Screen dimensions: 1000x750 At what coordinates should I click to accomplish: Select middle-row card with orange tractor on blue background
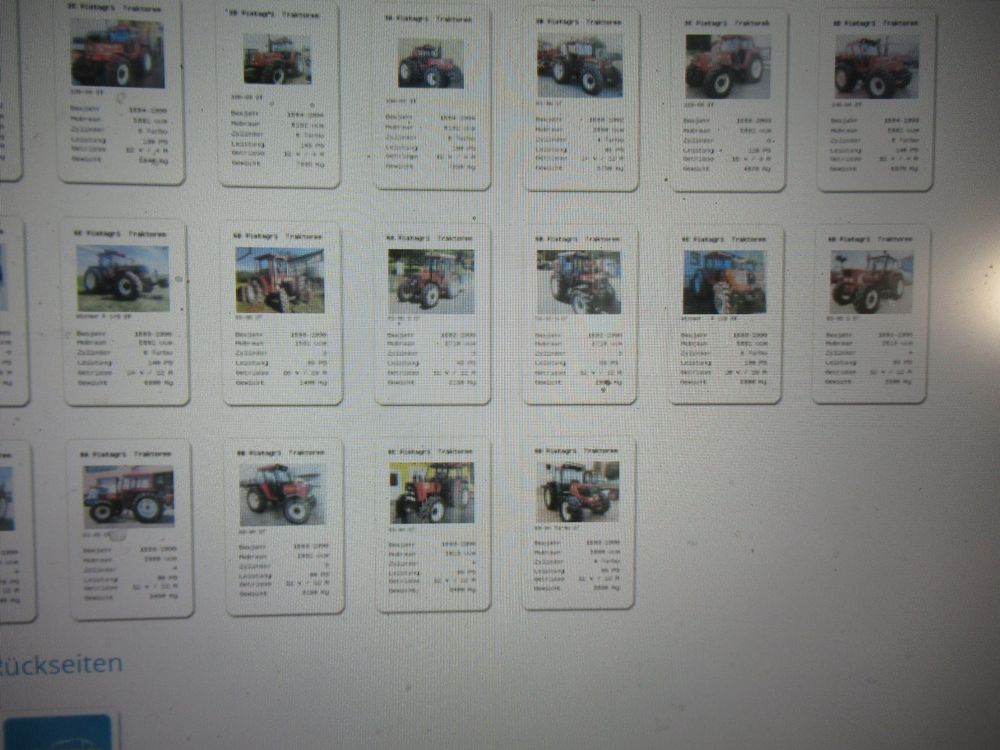(725, 314)
